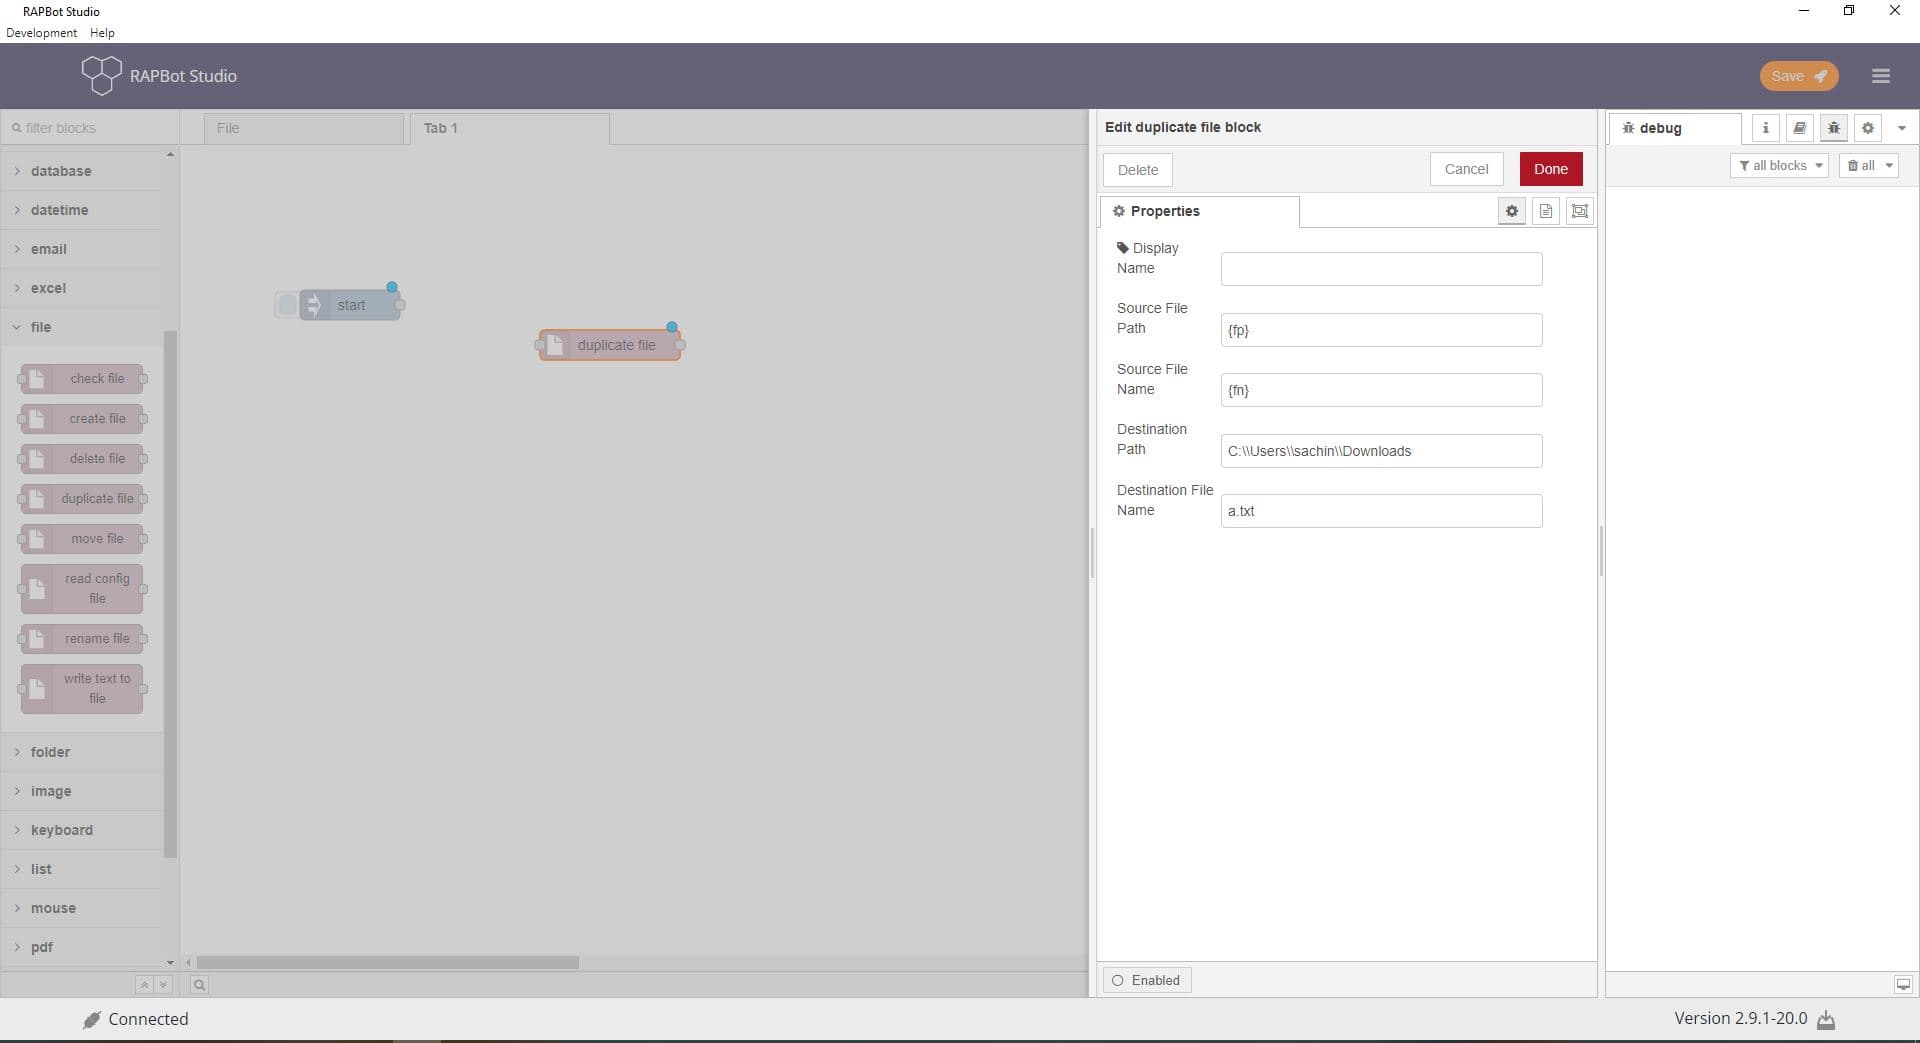1920x1043 pixels.
Task: Select the start block on canvas
Action: click(350, 305)
